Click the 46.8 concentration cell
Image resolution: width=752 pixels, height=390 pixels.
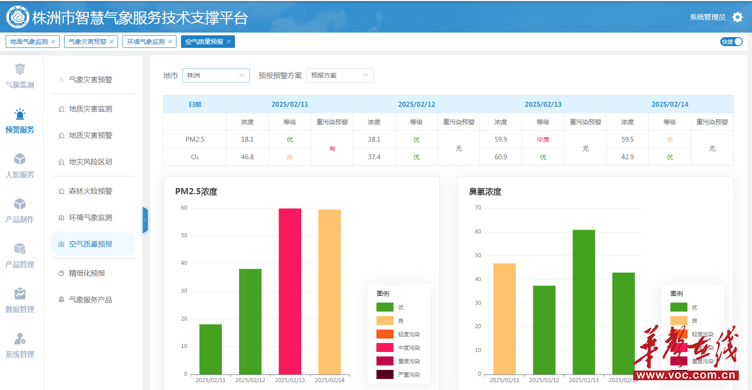[247, 157]
